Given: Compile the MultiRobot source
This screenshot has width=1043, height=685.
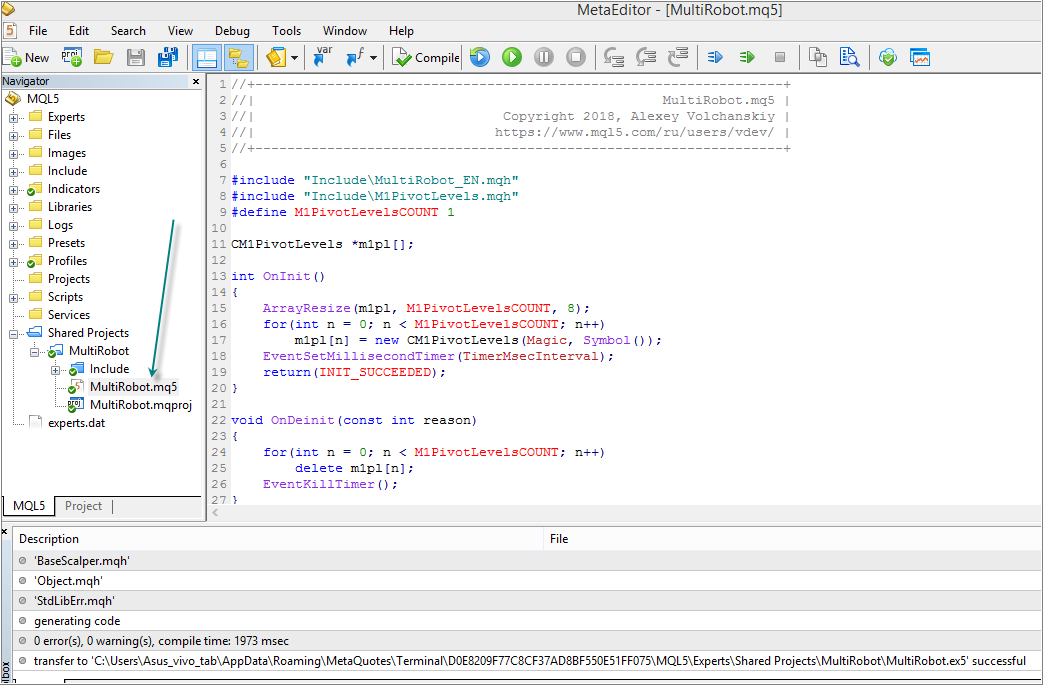Looking at the screenshot, I should click(x=426, y=58).
